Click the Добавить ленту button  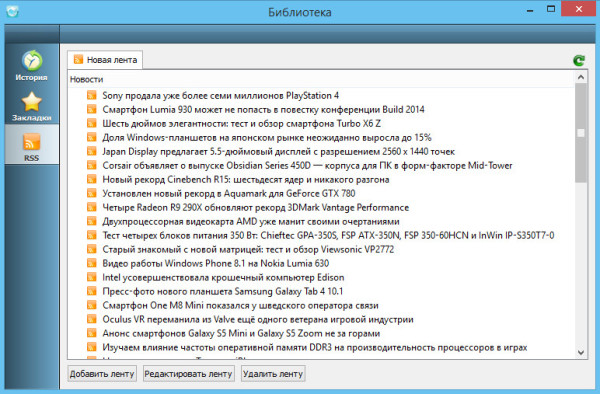point(102,374)
